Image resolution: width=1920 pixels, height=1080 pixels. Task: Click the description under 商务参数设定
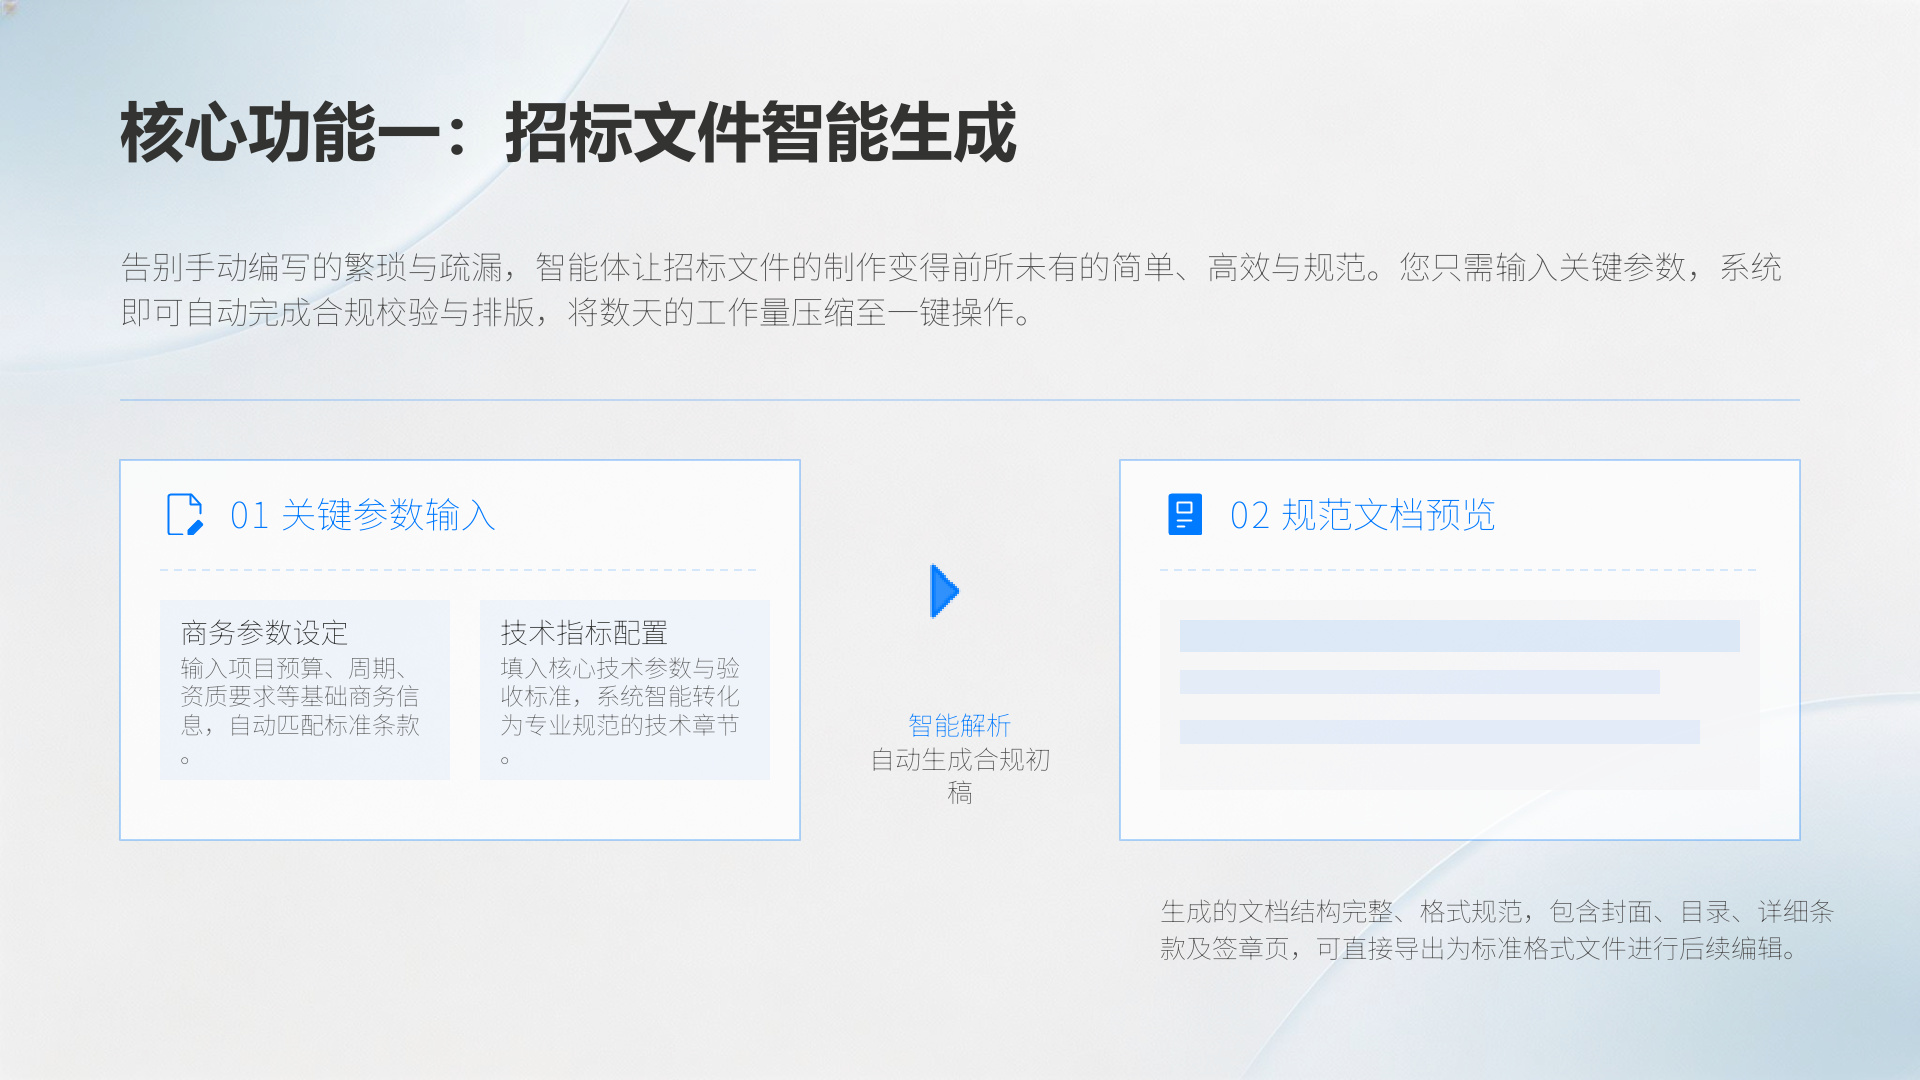(300, 711)
